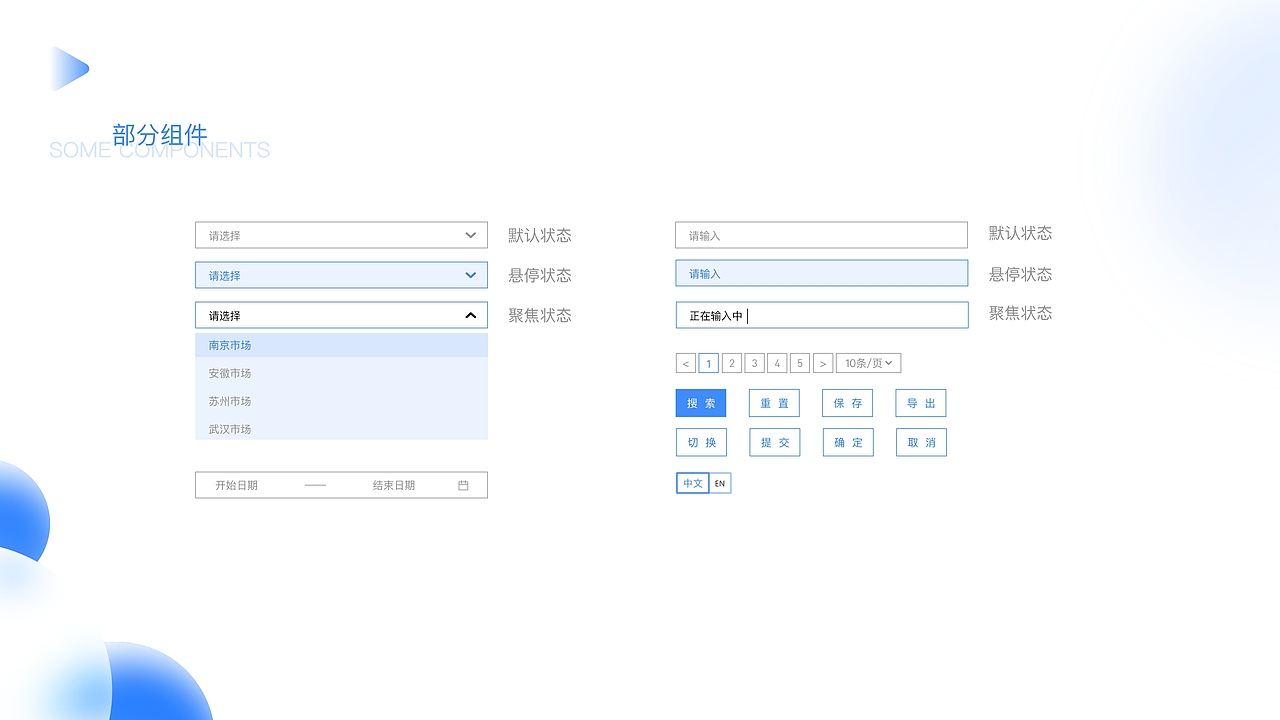Click the 导出 export button
Image resolution: width=1280 pixels, height=720 pixels.
pyautogui.click(x=921, y=403)
